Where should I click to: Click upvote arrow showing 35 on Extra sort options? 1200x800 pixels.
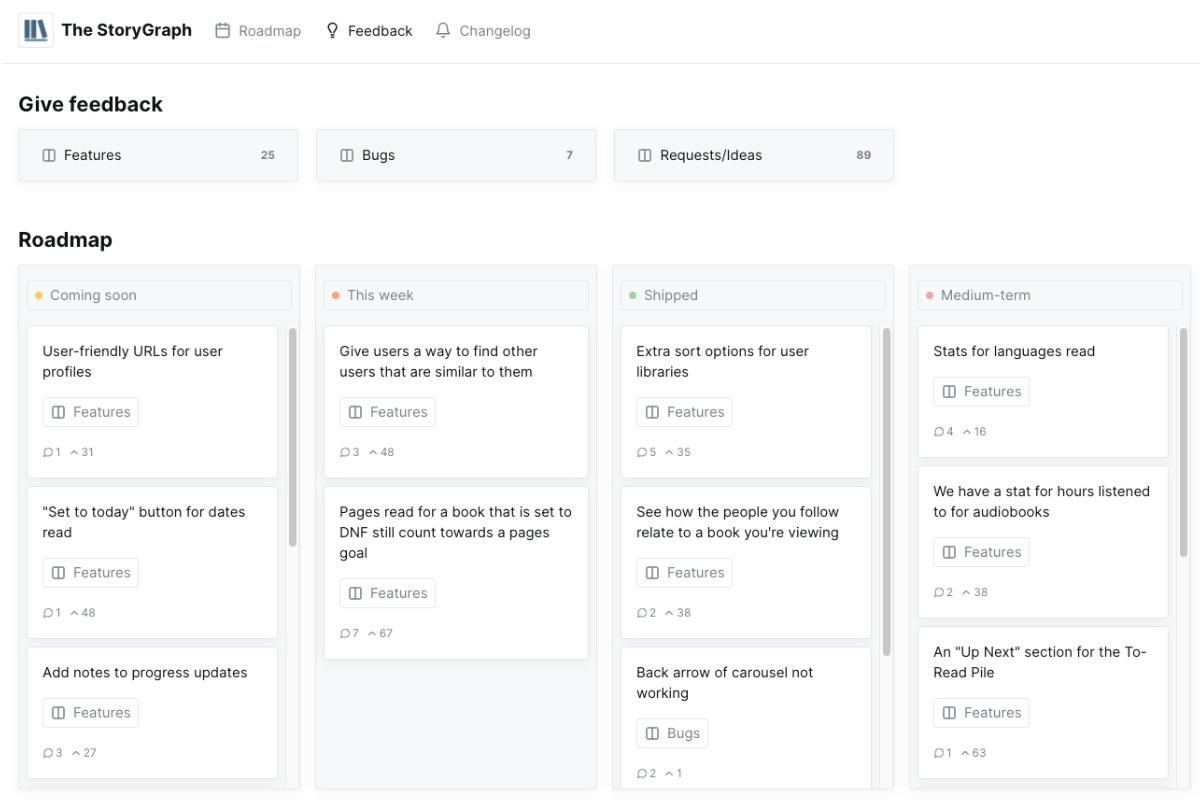click(670, 452)
